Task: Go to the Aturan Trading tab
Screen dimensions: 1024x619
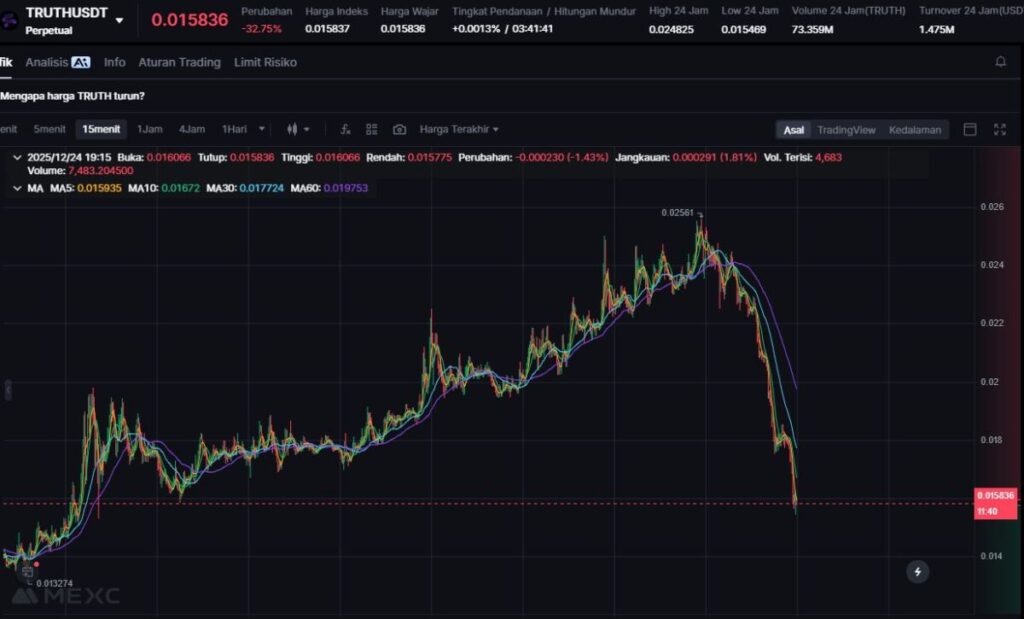Action: (x=179, y=62)
